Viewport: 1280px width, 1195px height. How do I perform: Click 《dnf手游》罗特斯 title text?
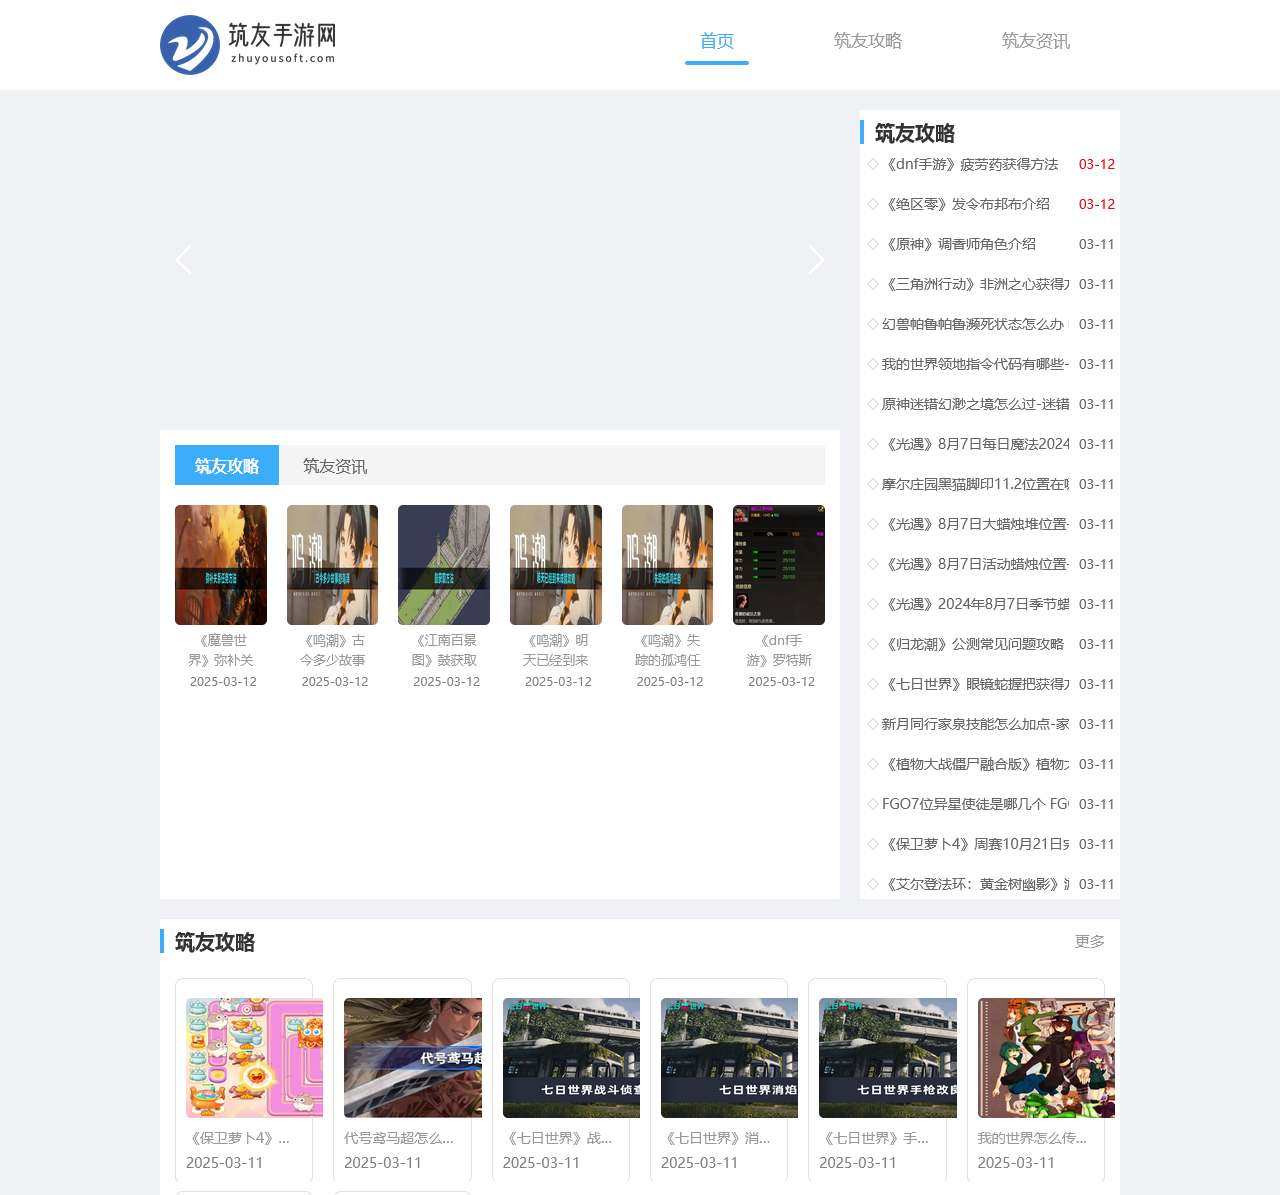[779, 650]
